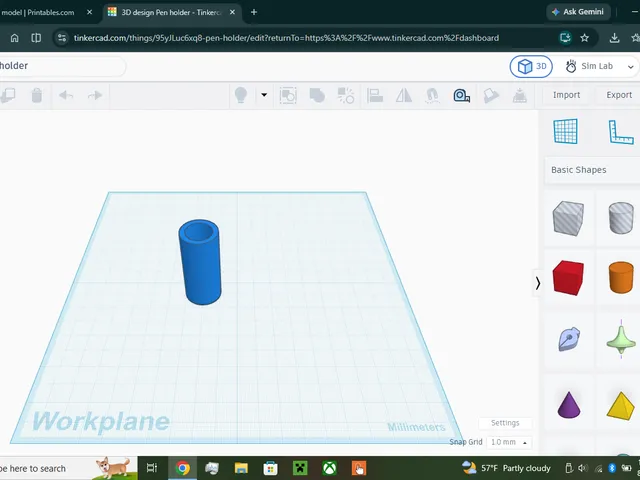Screen dimensions: 640x480
Task: Click the Ask Gemini button
Action: [578, 12]
